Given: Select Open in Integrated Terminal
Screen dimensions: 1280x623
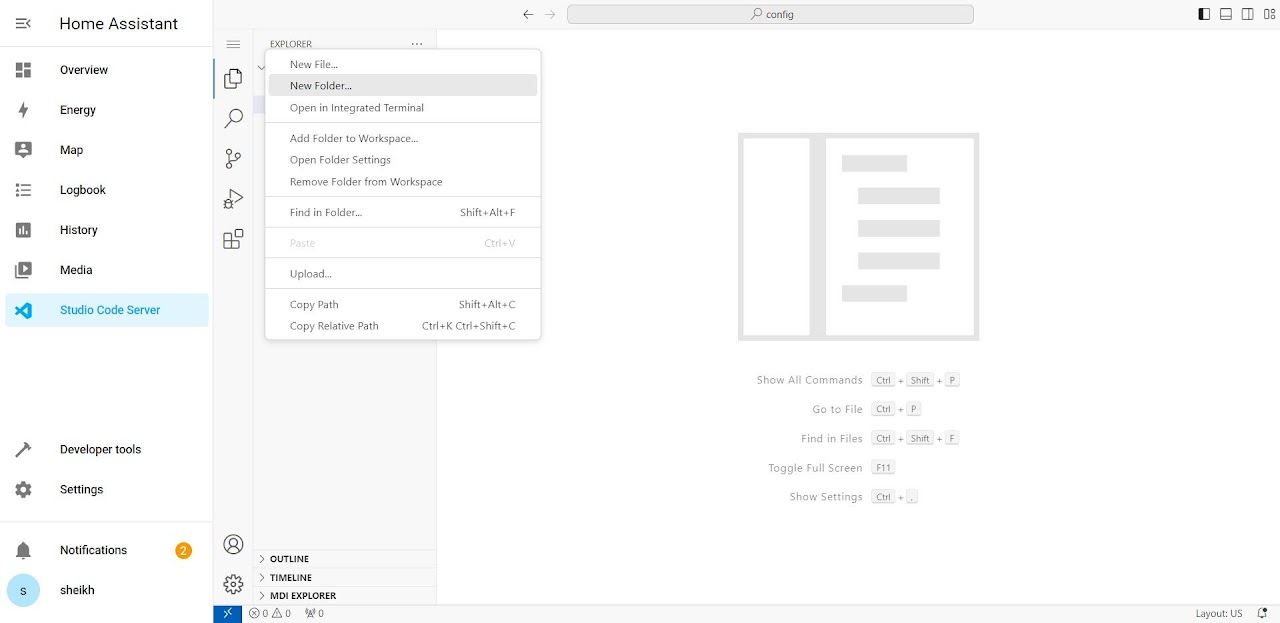Looking at the screenshot, I should [x=403, y=107].
